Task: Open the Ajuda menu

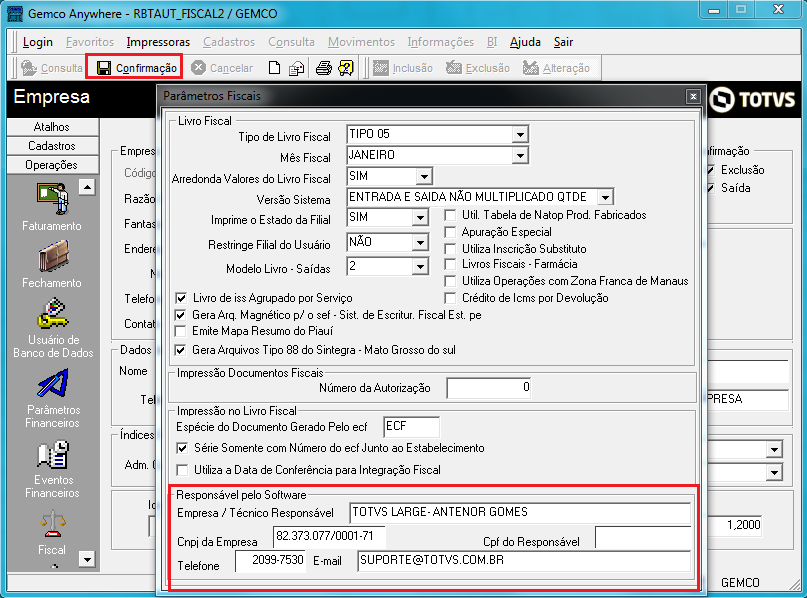Action: tap(525, 42)
